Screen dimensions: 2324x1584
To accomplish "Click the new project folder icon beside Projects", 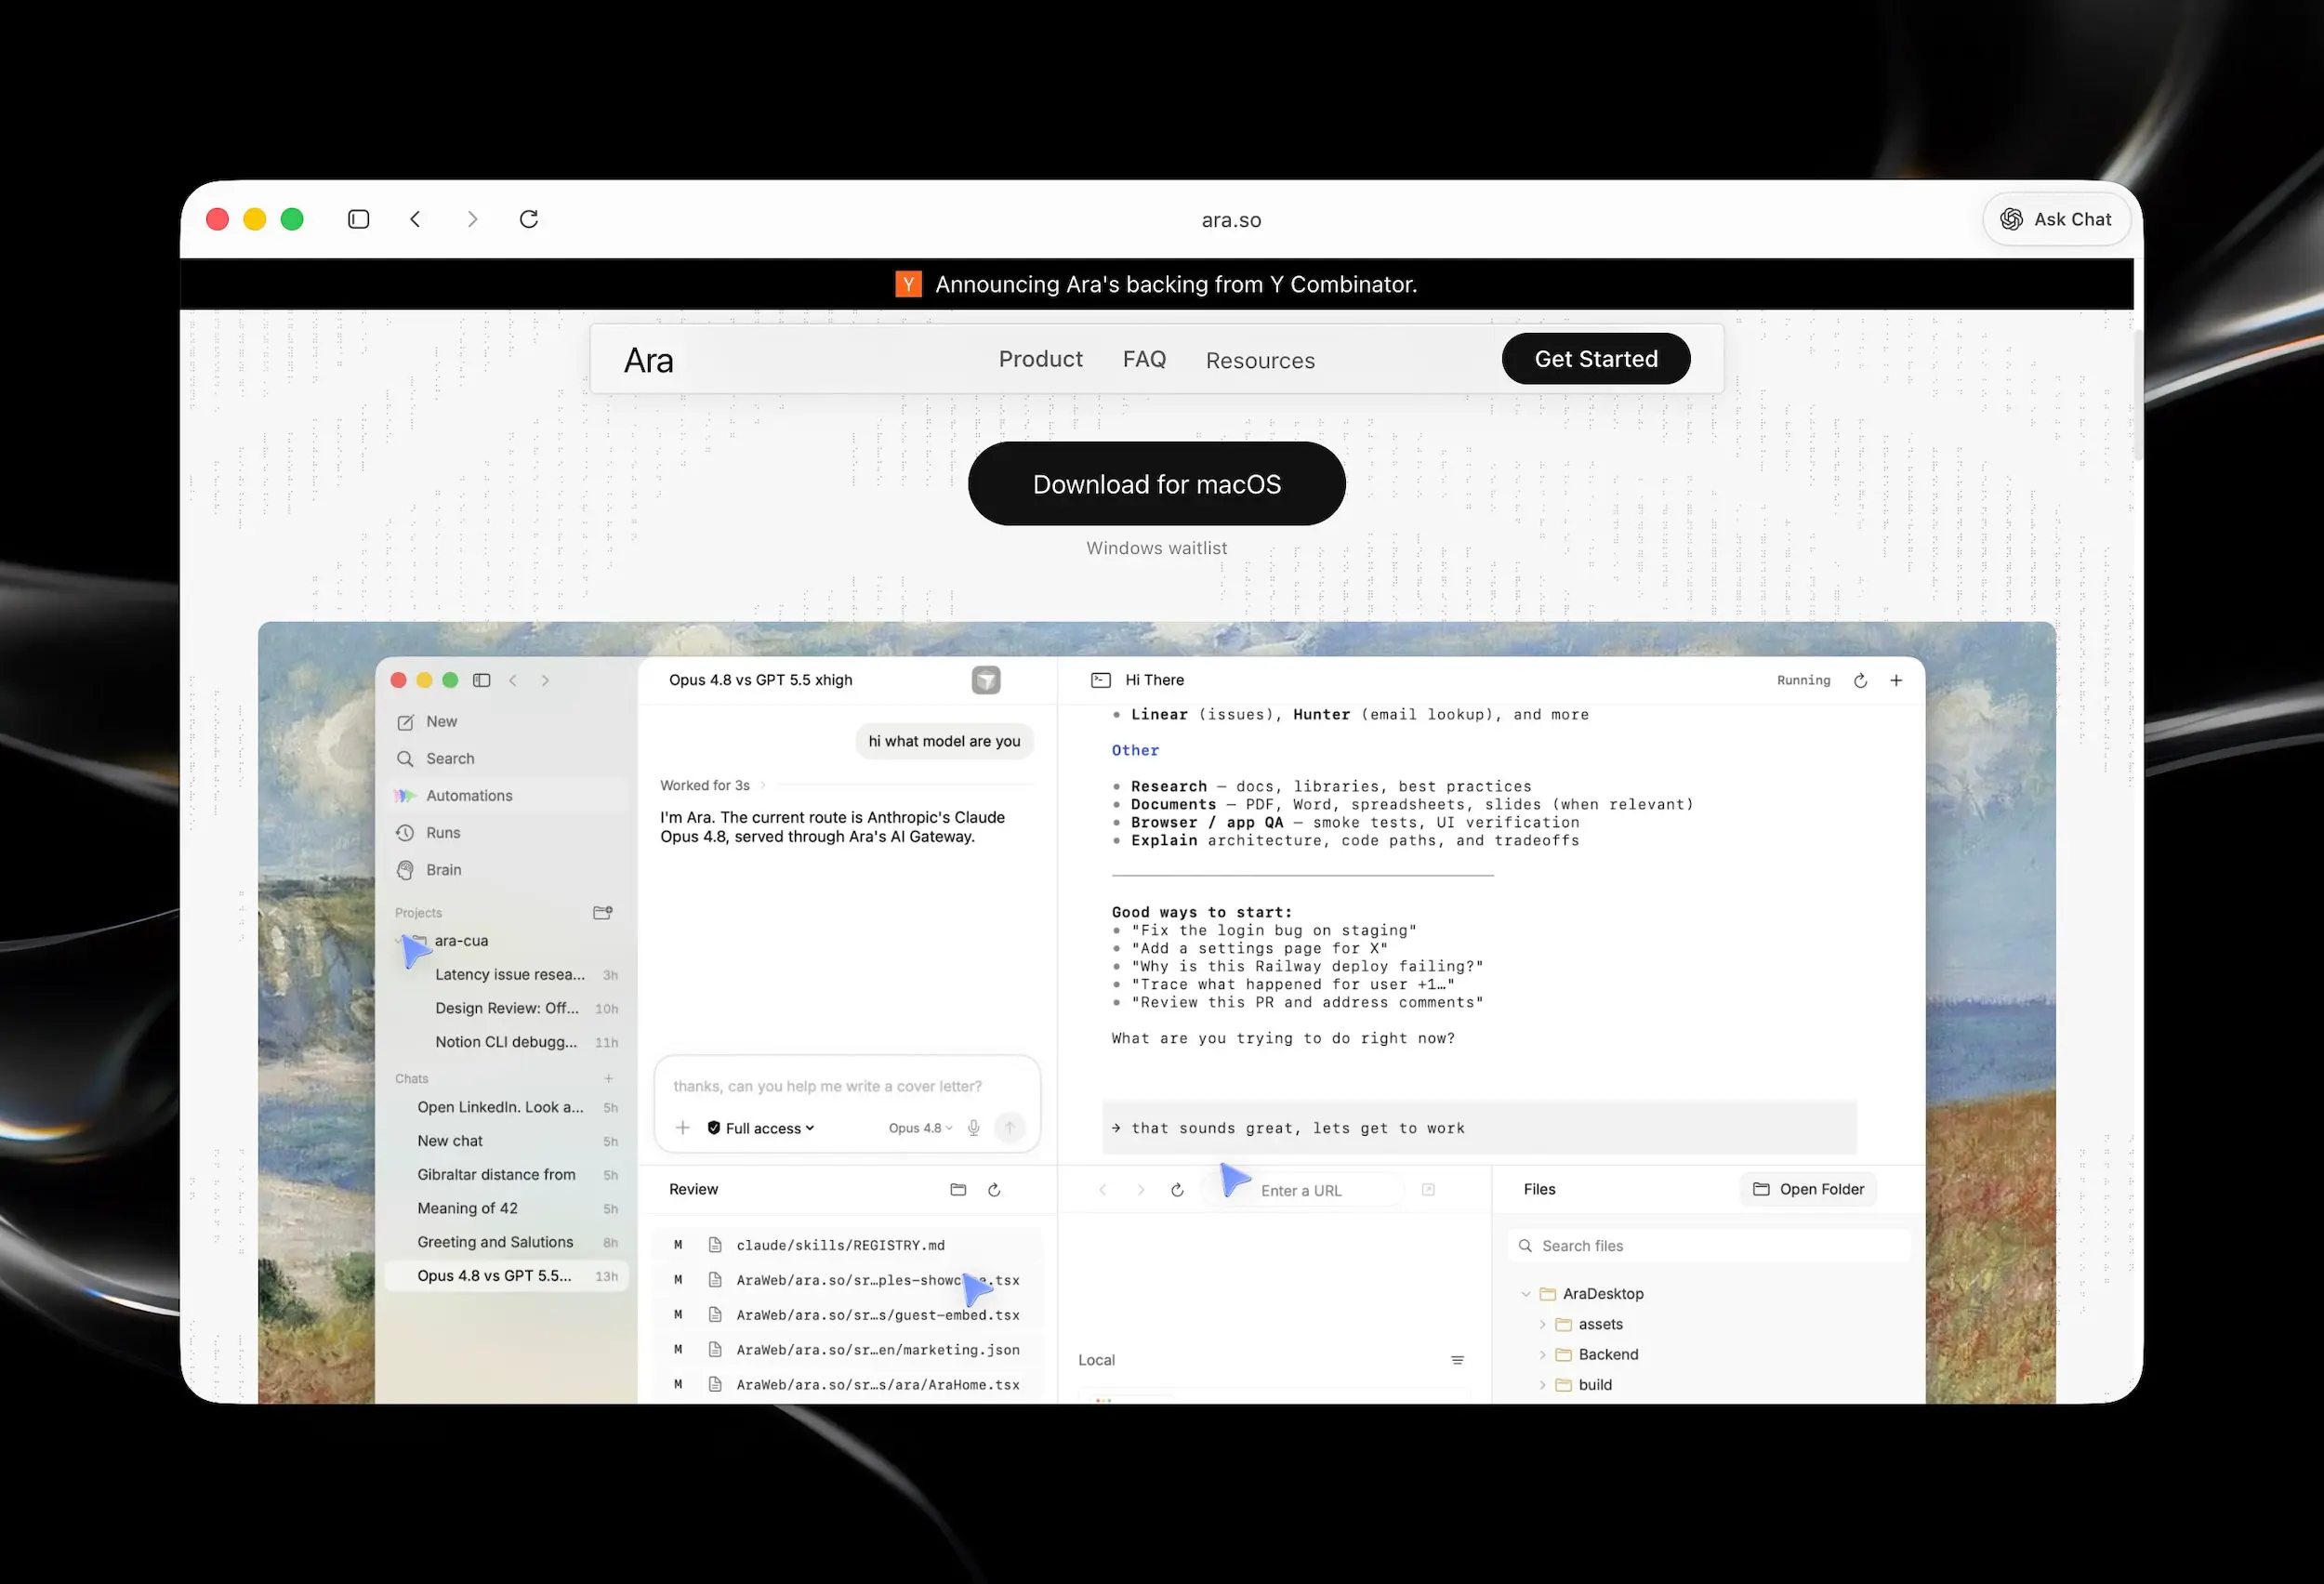I will [603, 912].
